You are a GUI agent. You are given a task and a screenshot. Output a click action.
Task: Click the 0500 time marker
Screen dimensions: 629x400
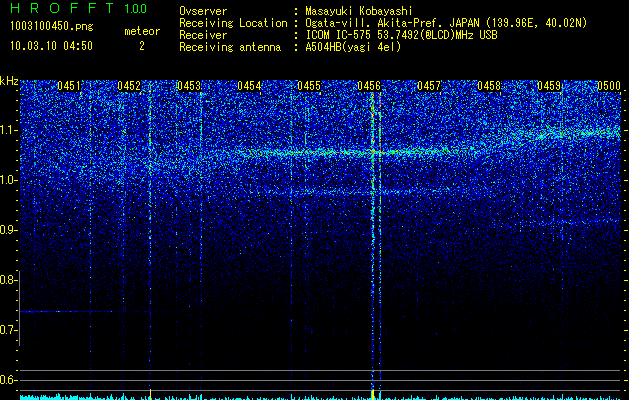[609, 86]
